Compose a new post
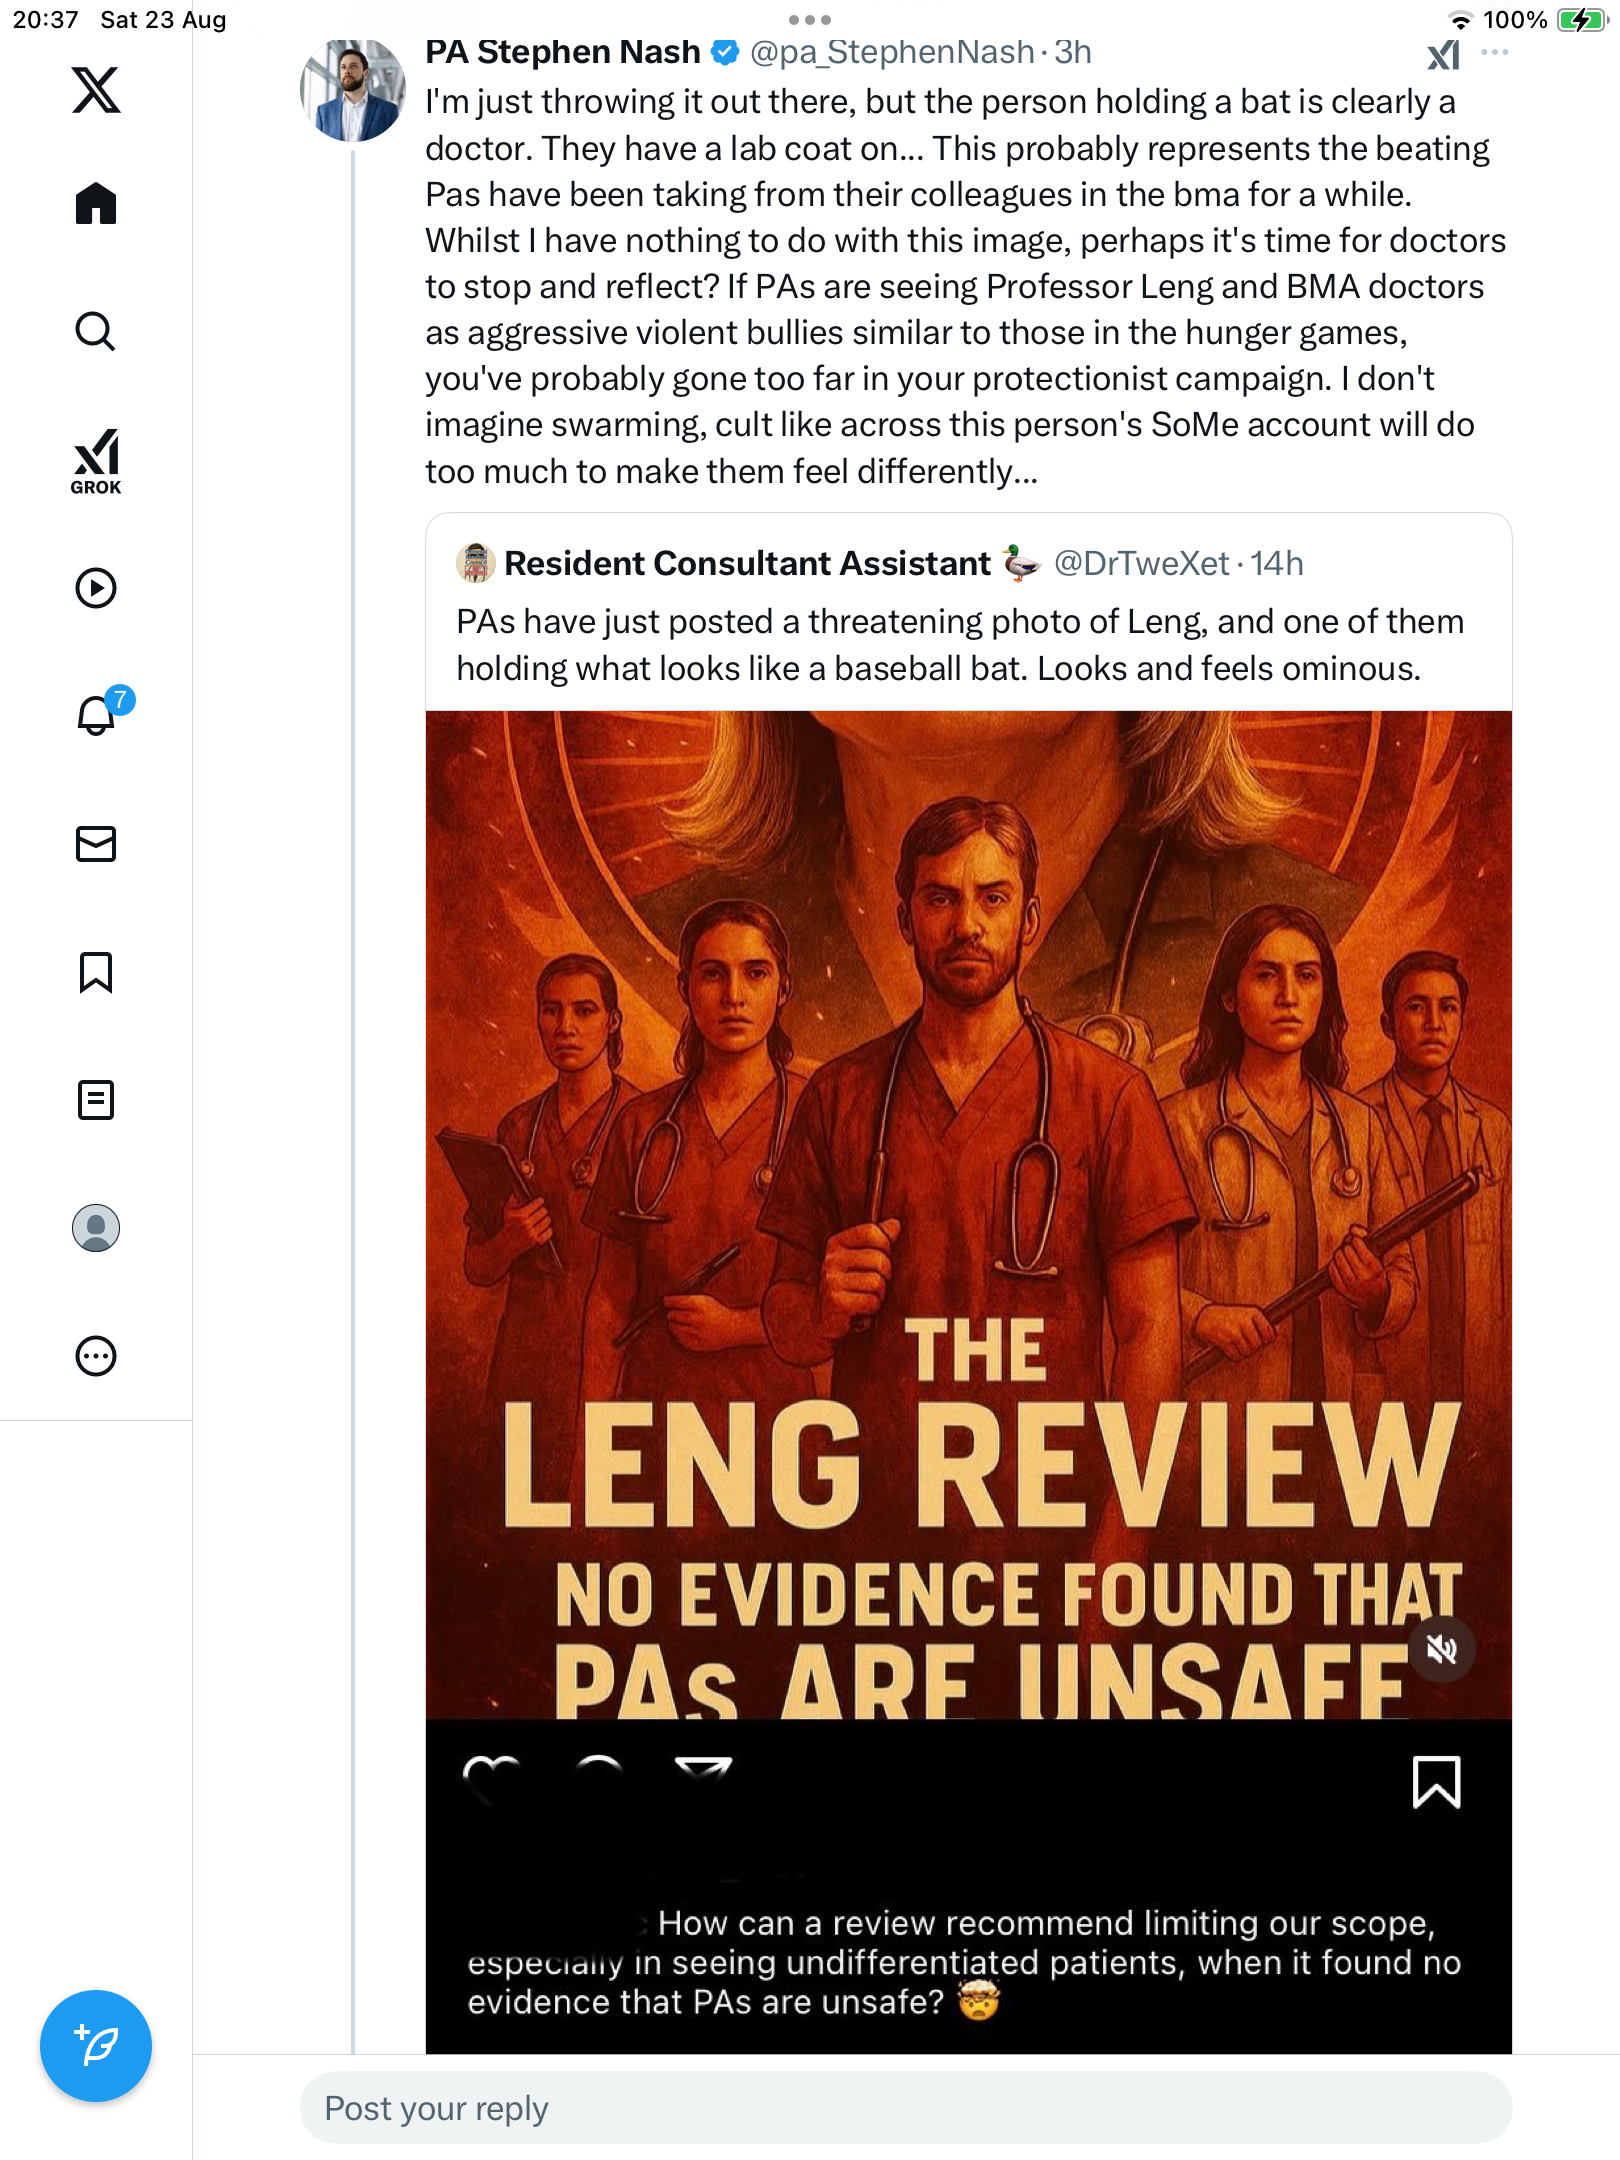Image resolution: width=1620 pixels, height=2160 pixels. (96, 2046)
